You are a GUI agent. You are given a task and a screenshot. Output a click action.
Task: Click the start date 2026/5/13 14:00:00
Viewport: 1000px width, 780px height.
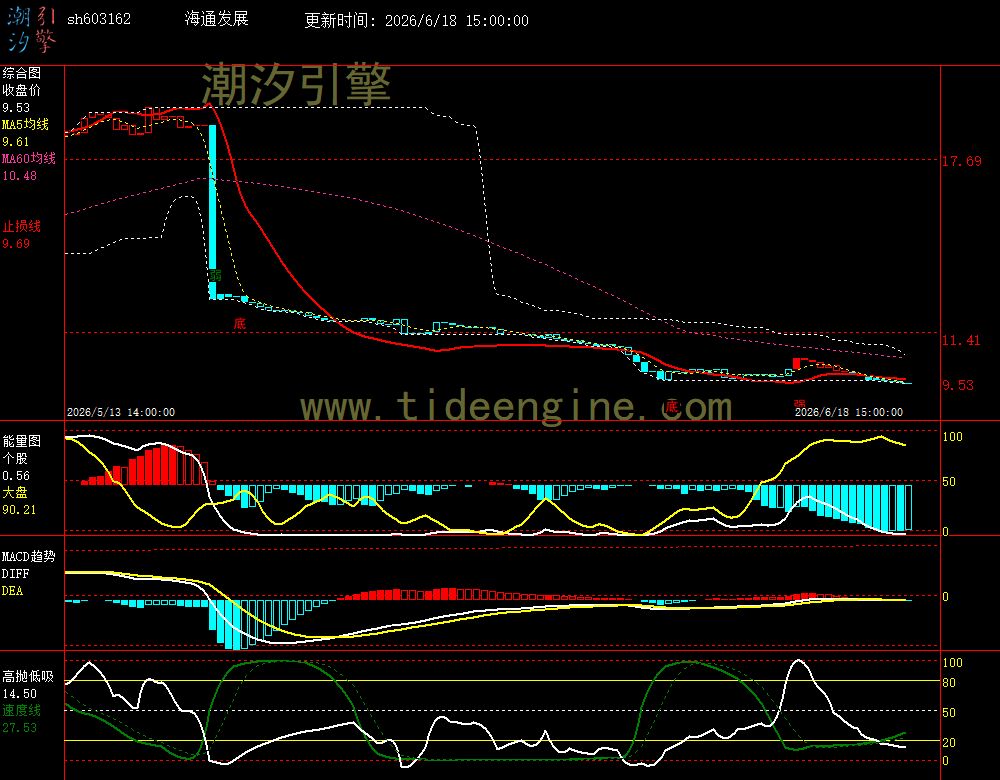(x=121, y=412)
